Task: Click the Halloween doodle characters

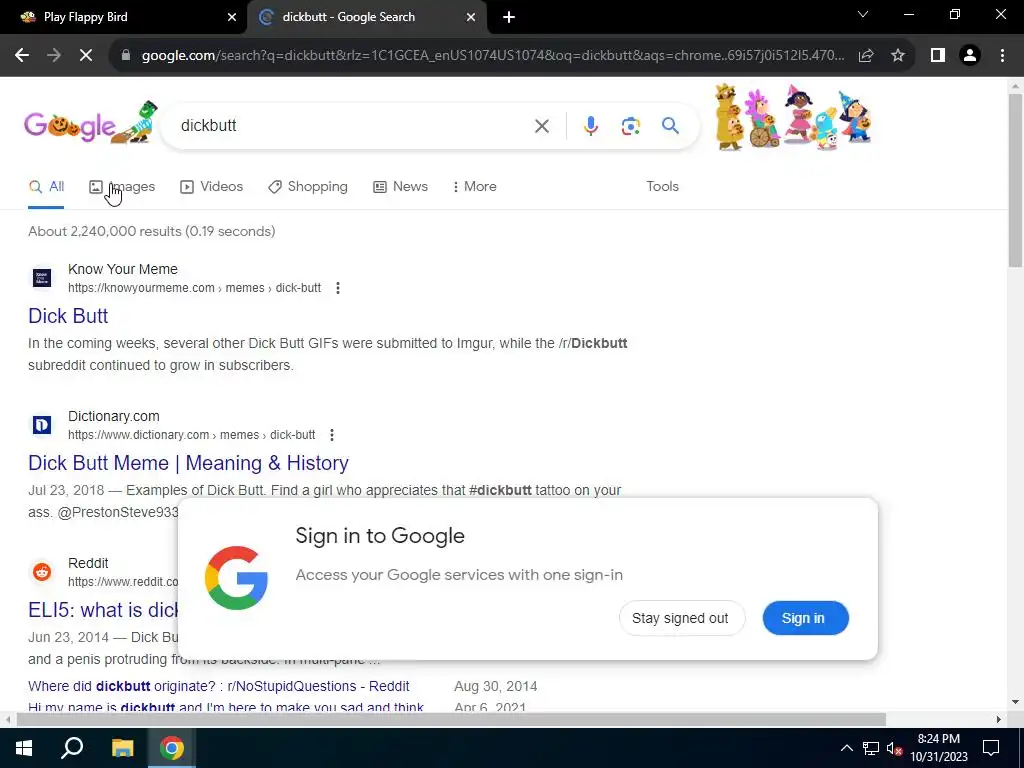Action: coord(793,118)
